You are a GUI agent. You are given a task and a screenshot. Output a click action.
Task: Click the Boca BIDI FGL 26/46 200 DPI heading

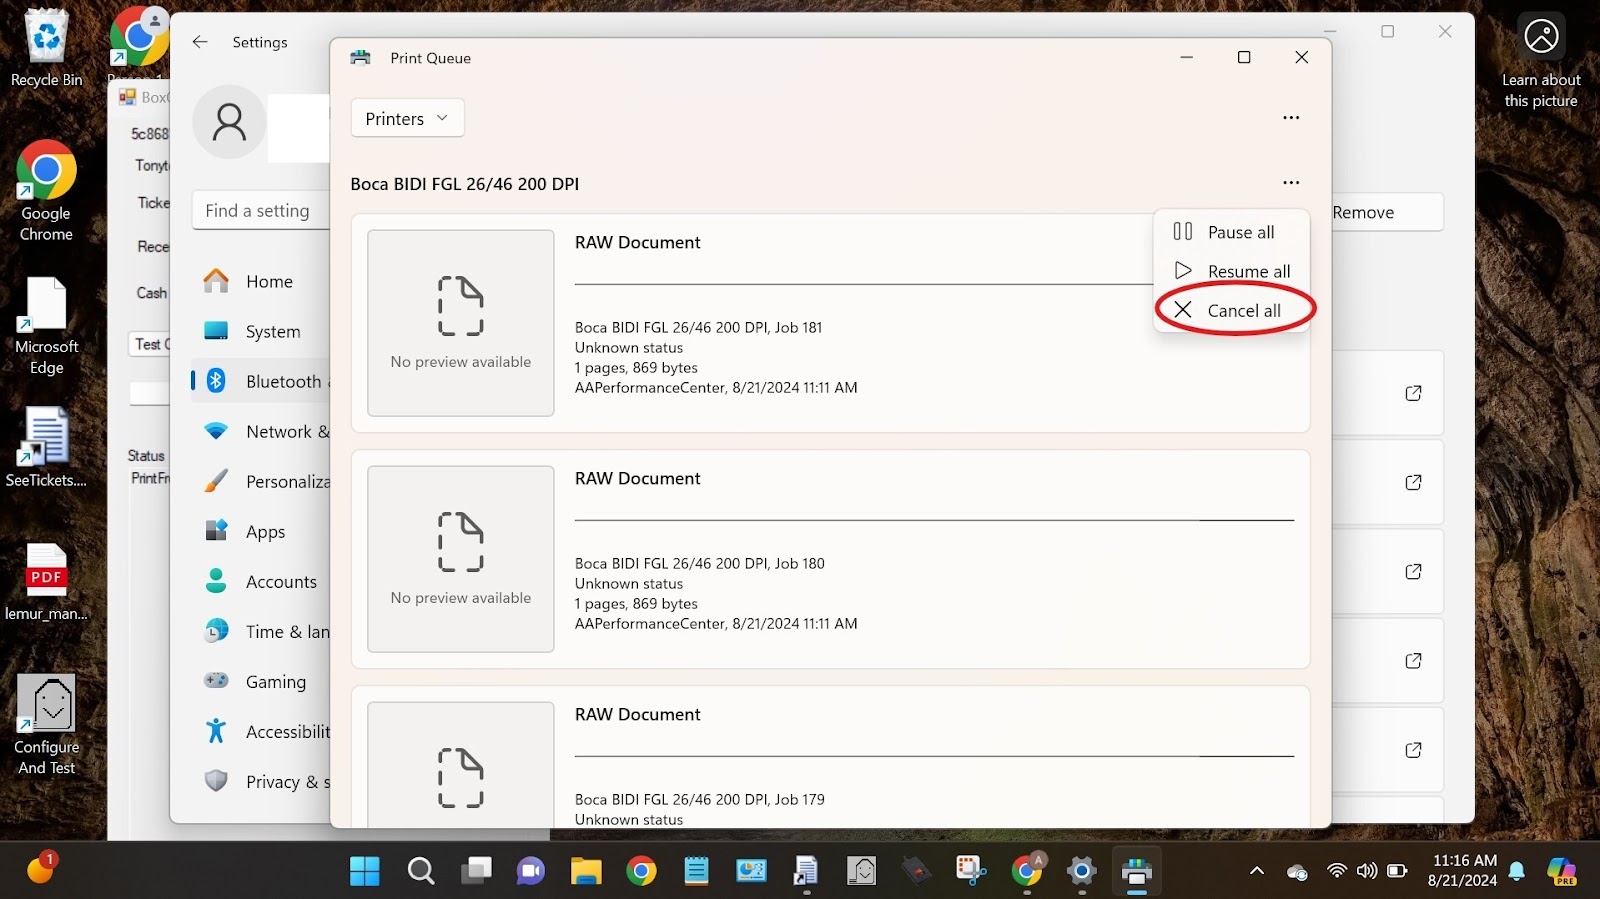click(465, 184)
